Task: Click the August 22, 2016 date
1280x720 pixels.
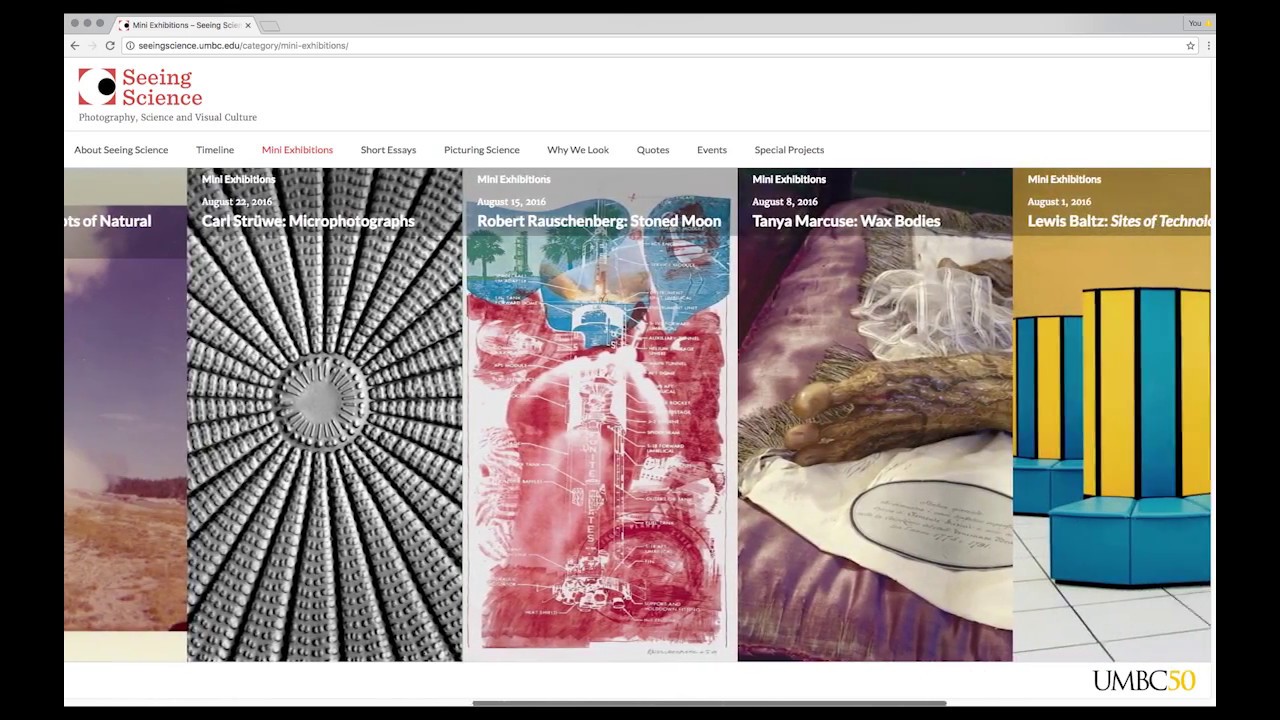Action: [x=236, y=202]
